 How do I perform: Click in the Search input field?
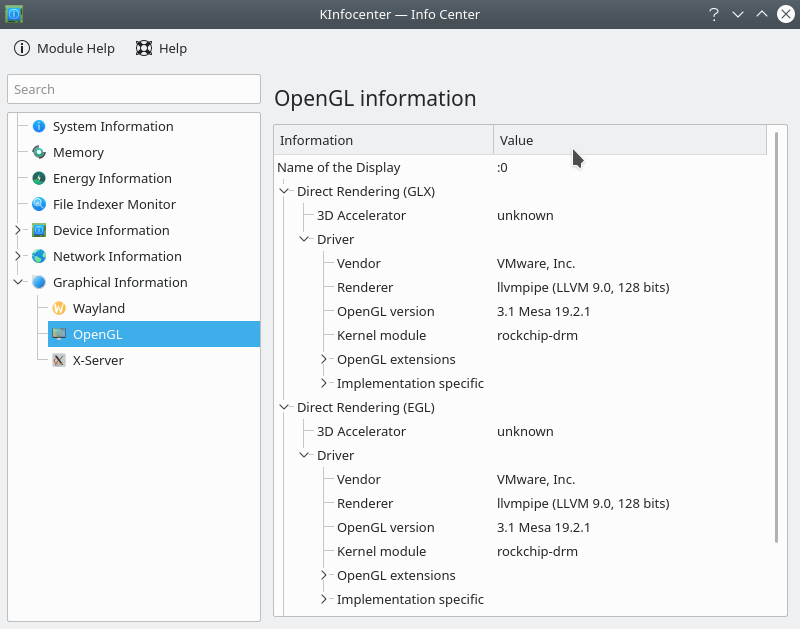(x=133, y=89)
